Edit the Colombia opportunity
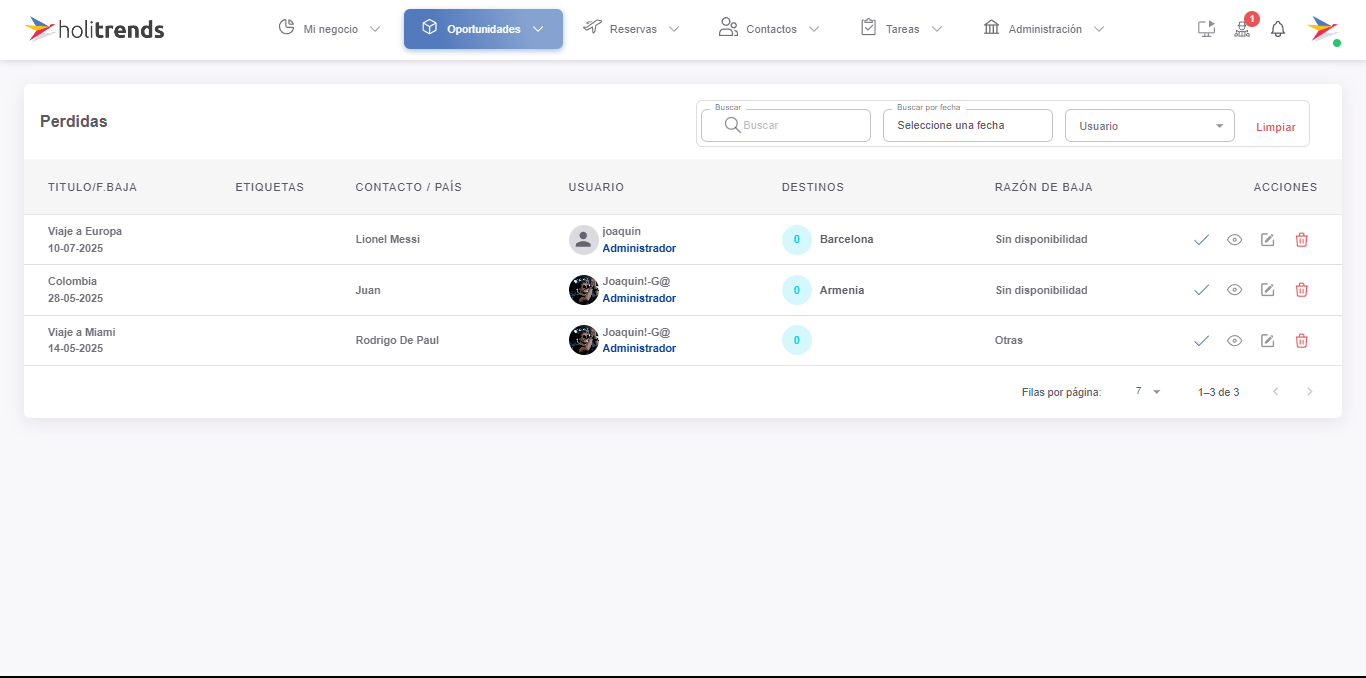Image resolution: width=1366 pixels, height=678 pixels. click(1268, 290)
